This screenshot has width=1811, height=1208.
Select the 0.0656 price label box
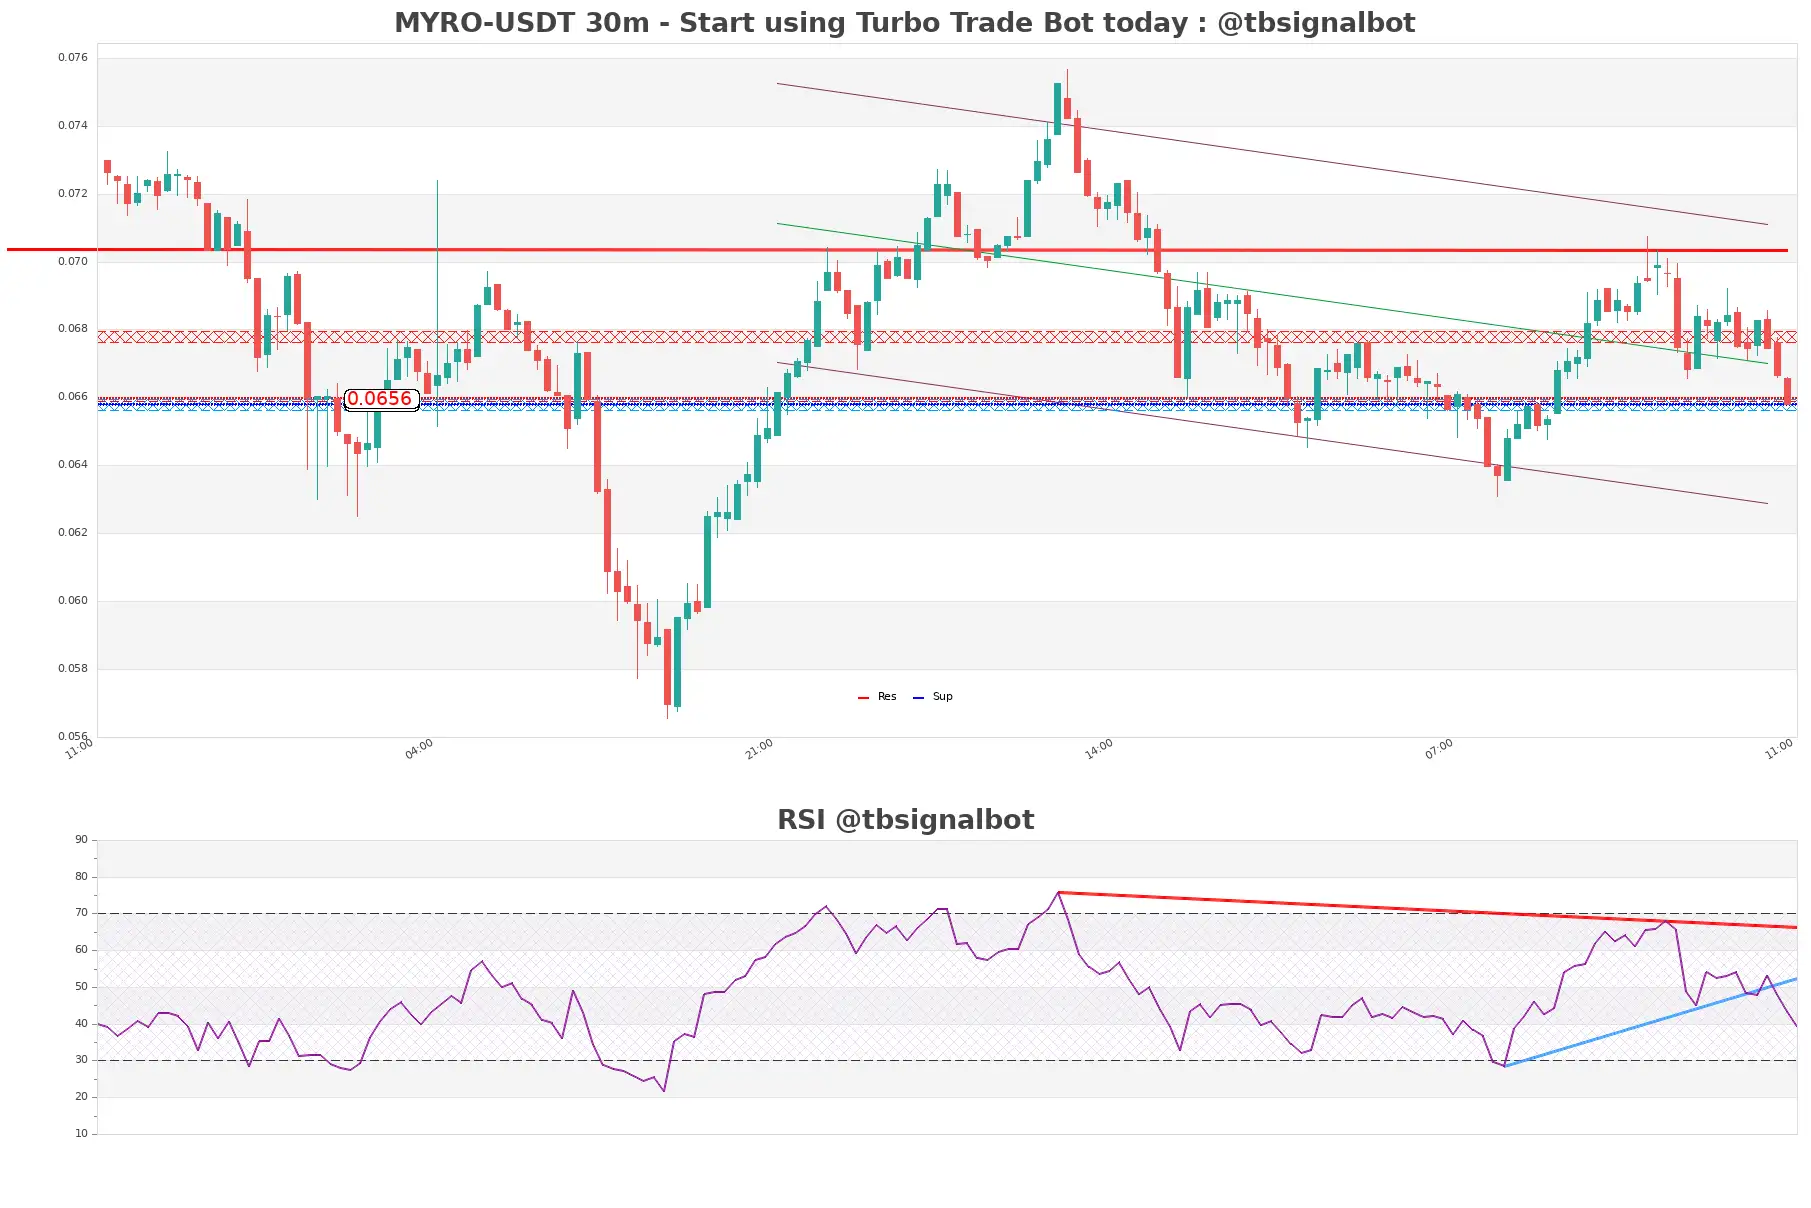381,399
